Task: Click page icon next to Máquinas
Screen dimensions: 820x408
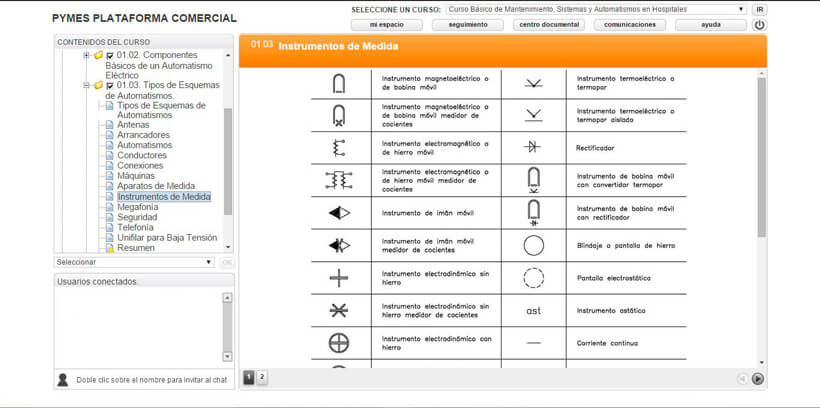Action: pos(109,176)
